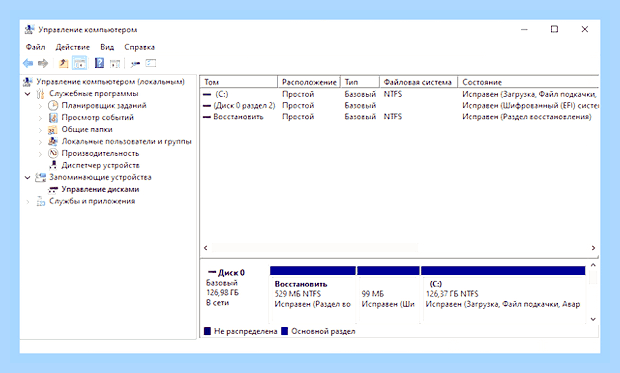This screenshot has height=373, width=620.
Task: Click the Службы и приложения icon
Action: (x=40, y=201)
